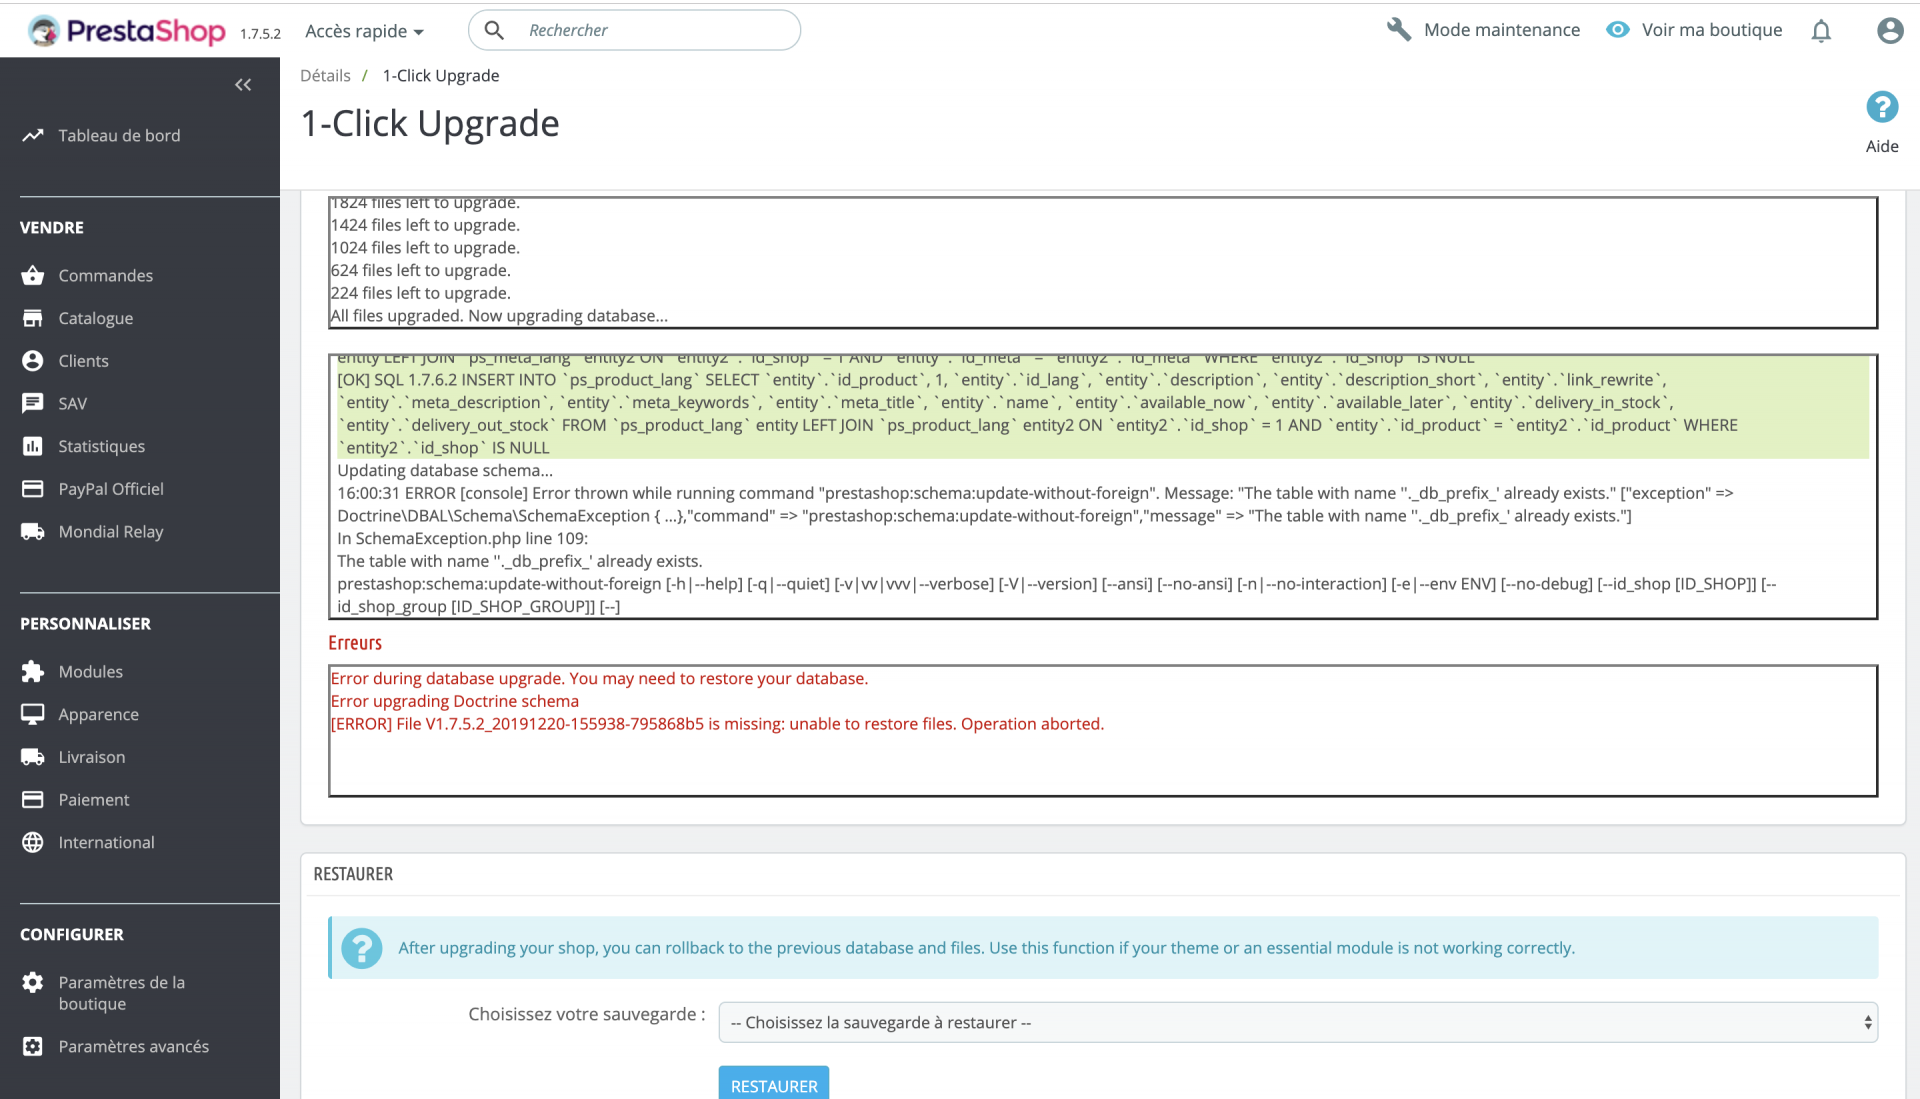Click the PayPal Officiel card icon
Screen dimensions: 1920x1099
[x=33, y=489]
